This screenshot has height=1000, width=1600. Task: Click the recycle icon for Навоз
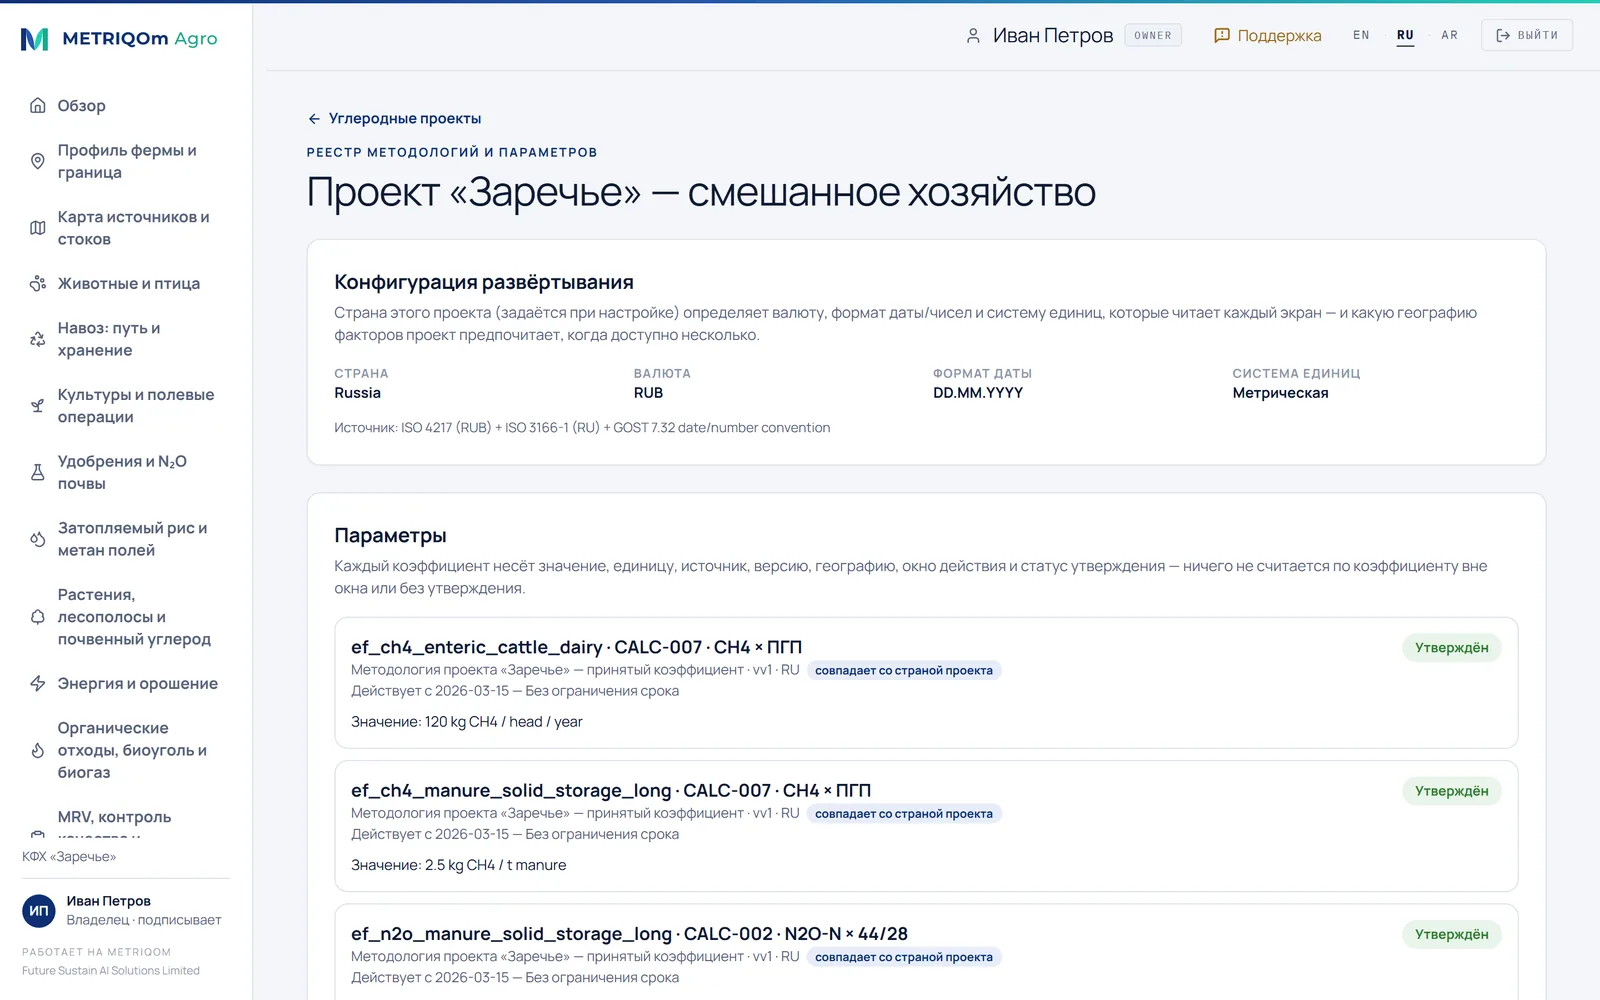38,339
